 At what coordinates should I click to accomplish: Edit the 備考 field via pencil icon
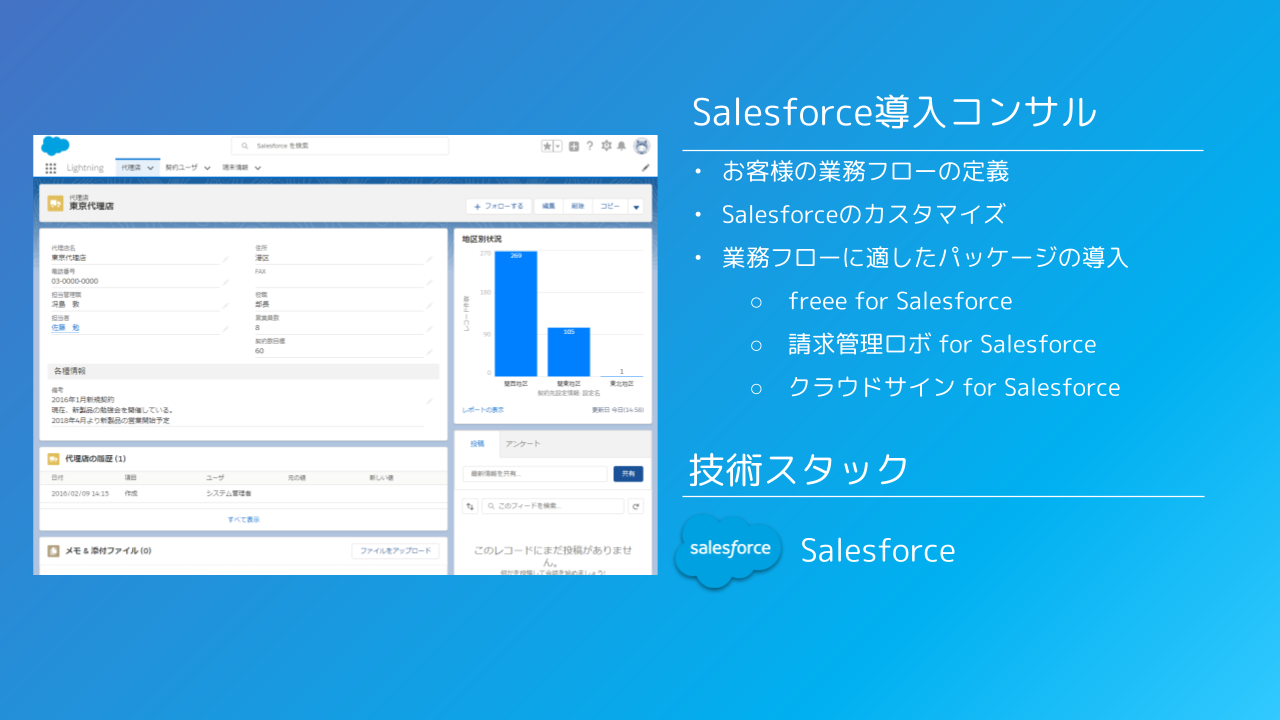click(429, 400)
